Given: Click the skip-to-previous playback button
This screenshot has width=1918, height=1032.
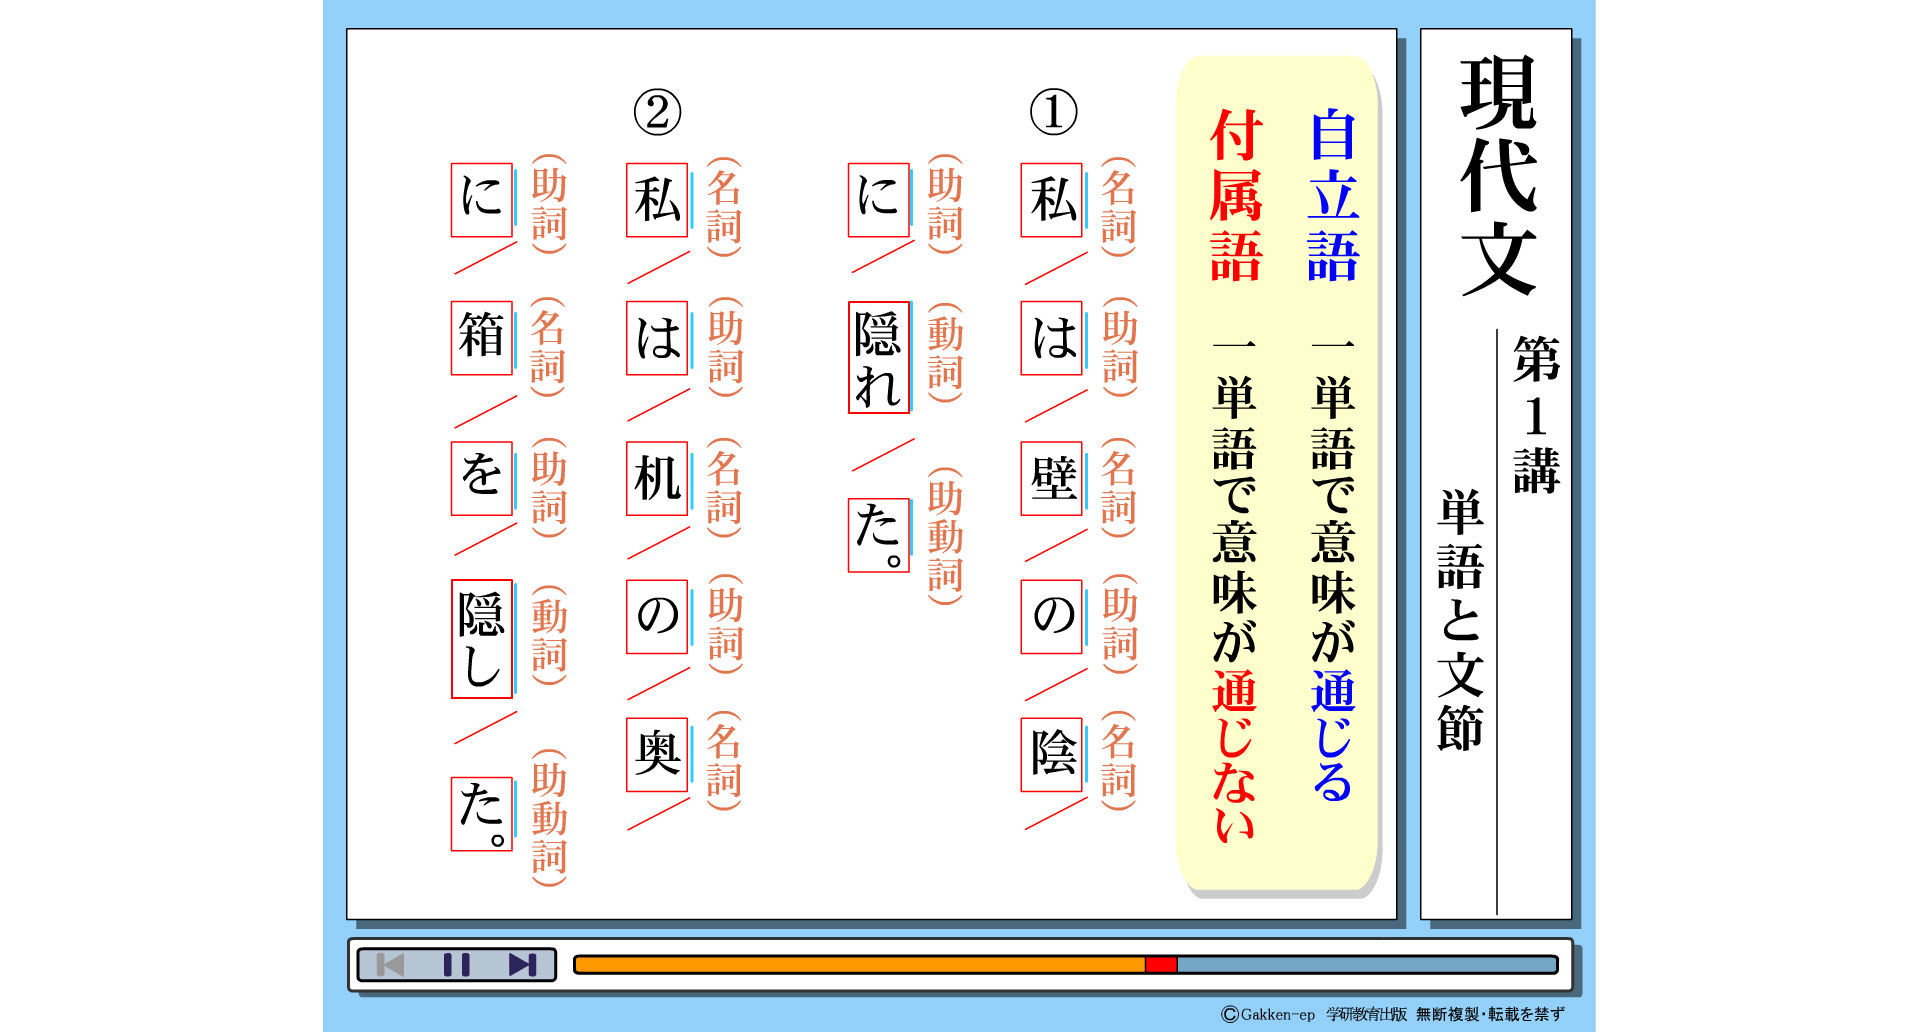Looking at the screenshot, I should [x=390, y=965].
